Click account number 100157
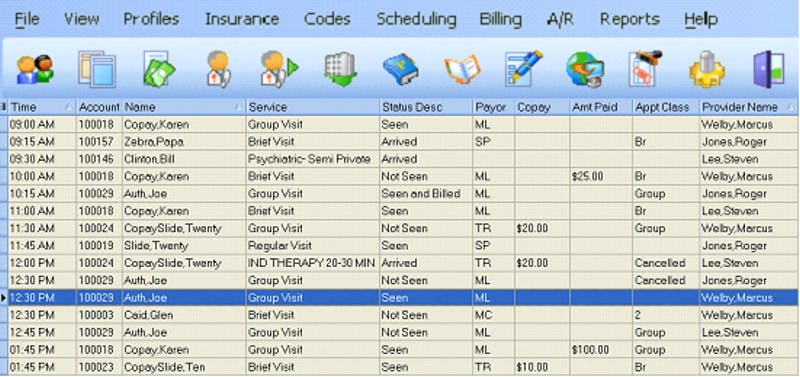Screen dimensions: 800x377 pyautogui.click(x=99, y=142)
